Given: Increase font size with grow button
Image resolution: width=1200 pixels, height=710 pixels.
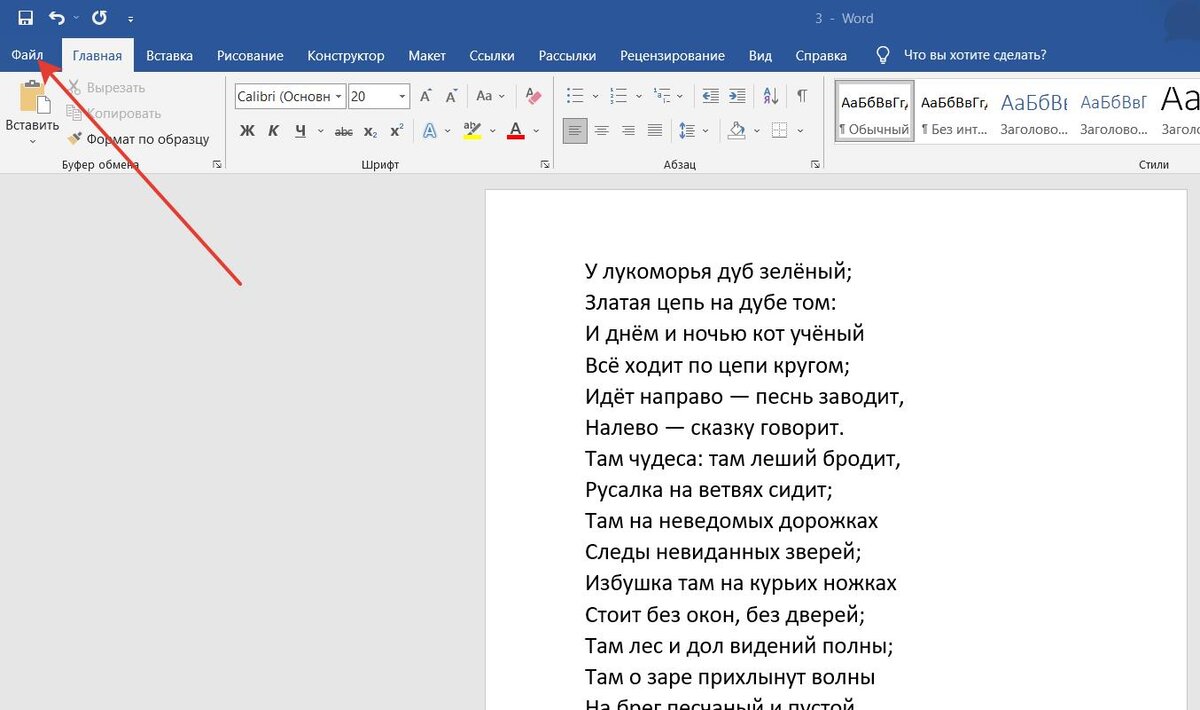Looking at the screenshot, I should [426, 97].
